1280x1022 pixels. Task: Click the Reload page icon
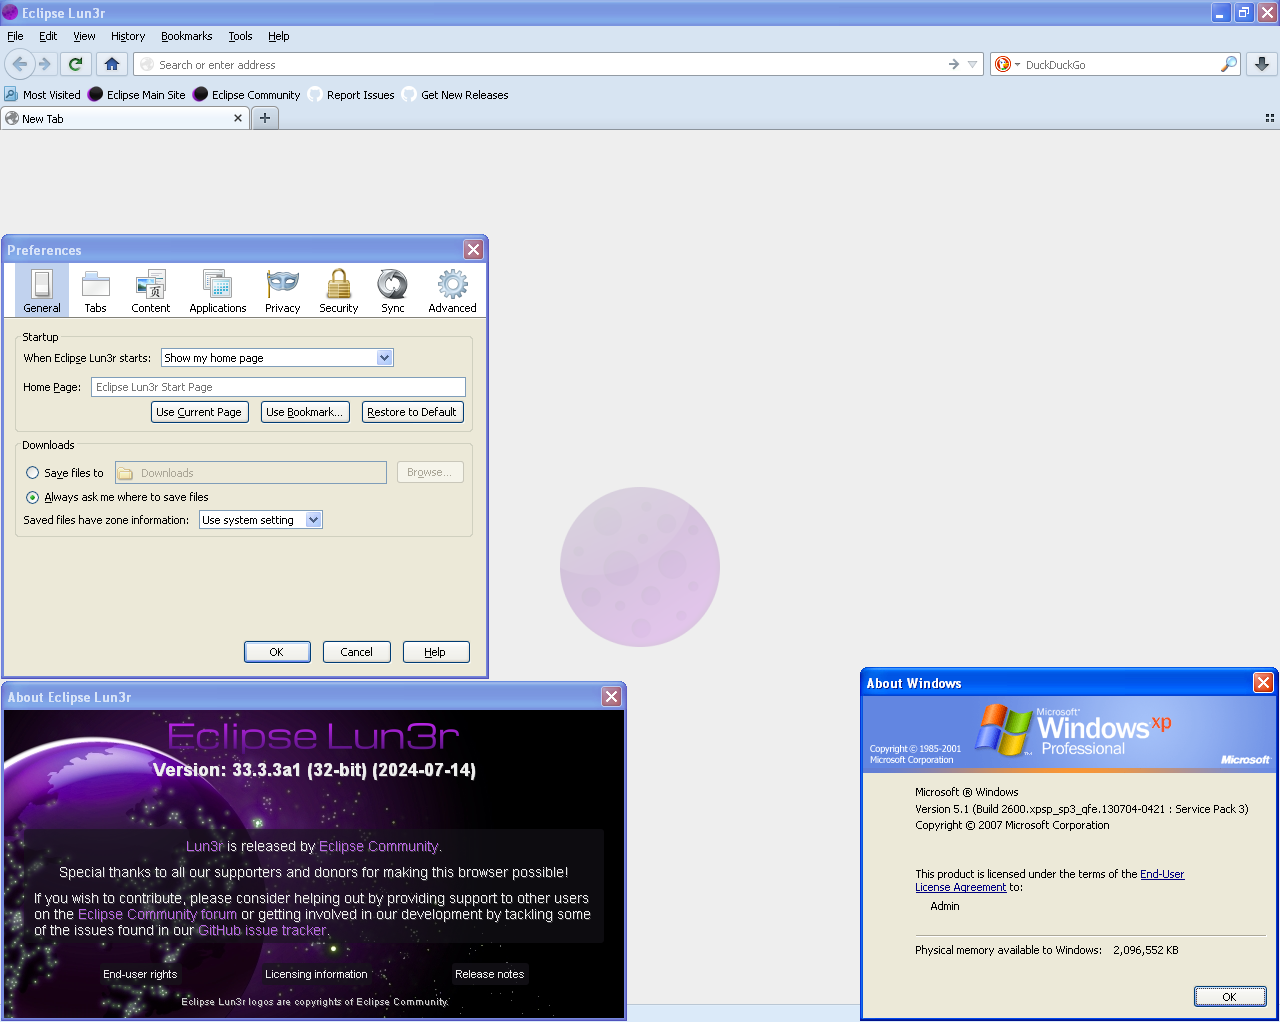[75, 64]
